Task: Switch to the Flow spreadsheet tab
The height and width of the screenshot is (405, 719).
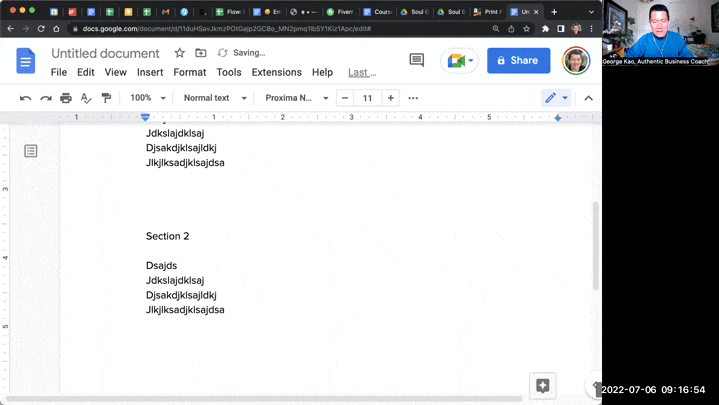Action: tap(231, 12)
